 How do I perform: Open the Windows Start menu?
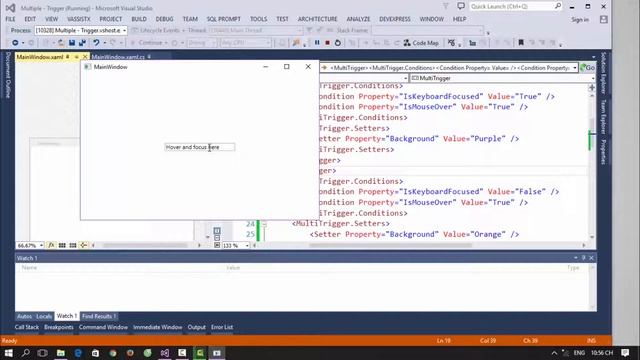coord(8,353)
